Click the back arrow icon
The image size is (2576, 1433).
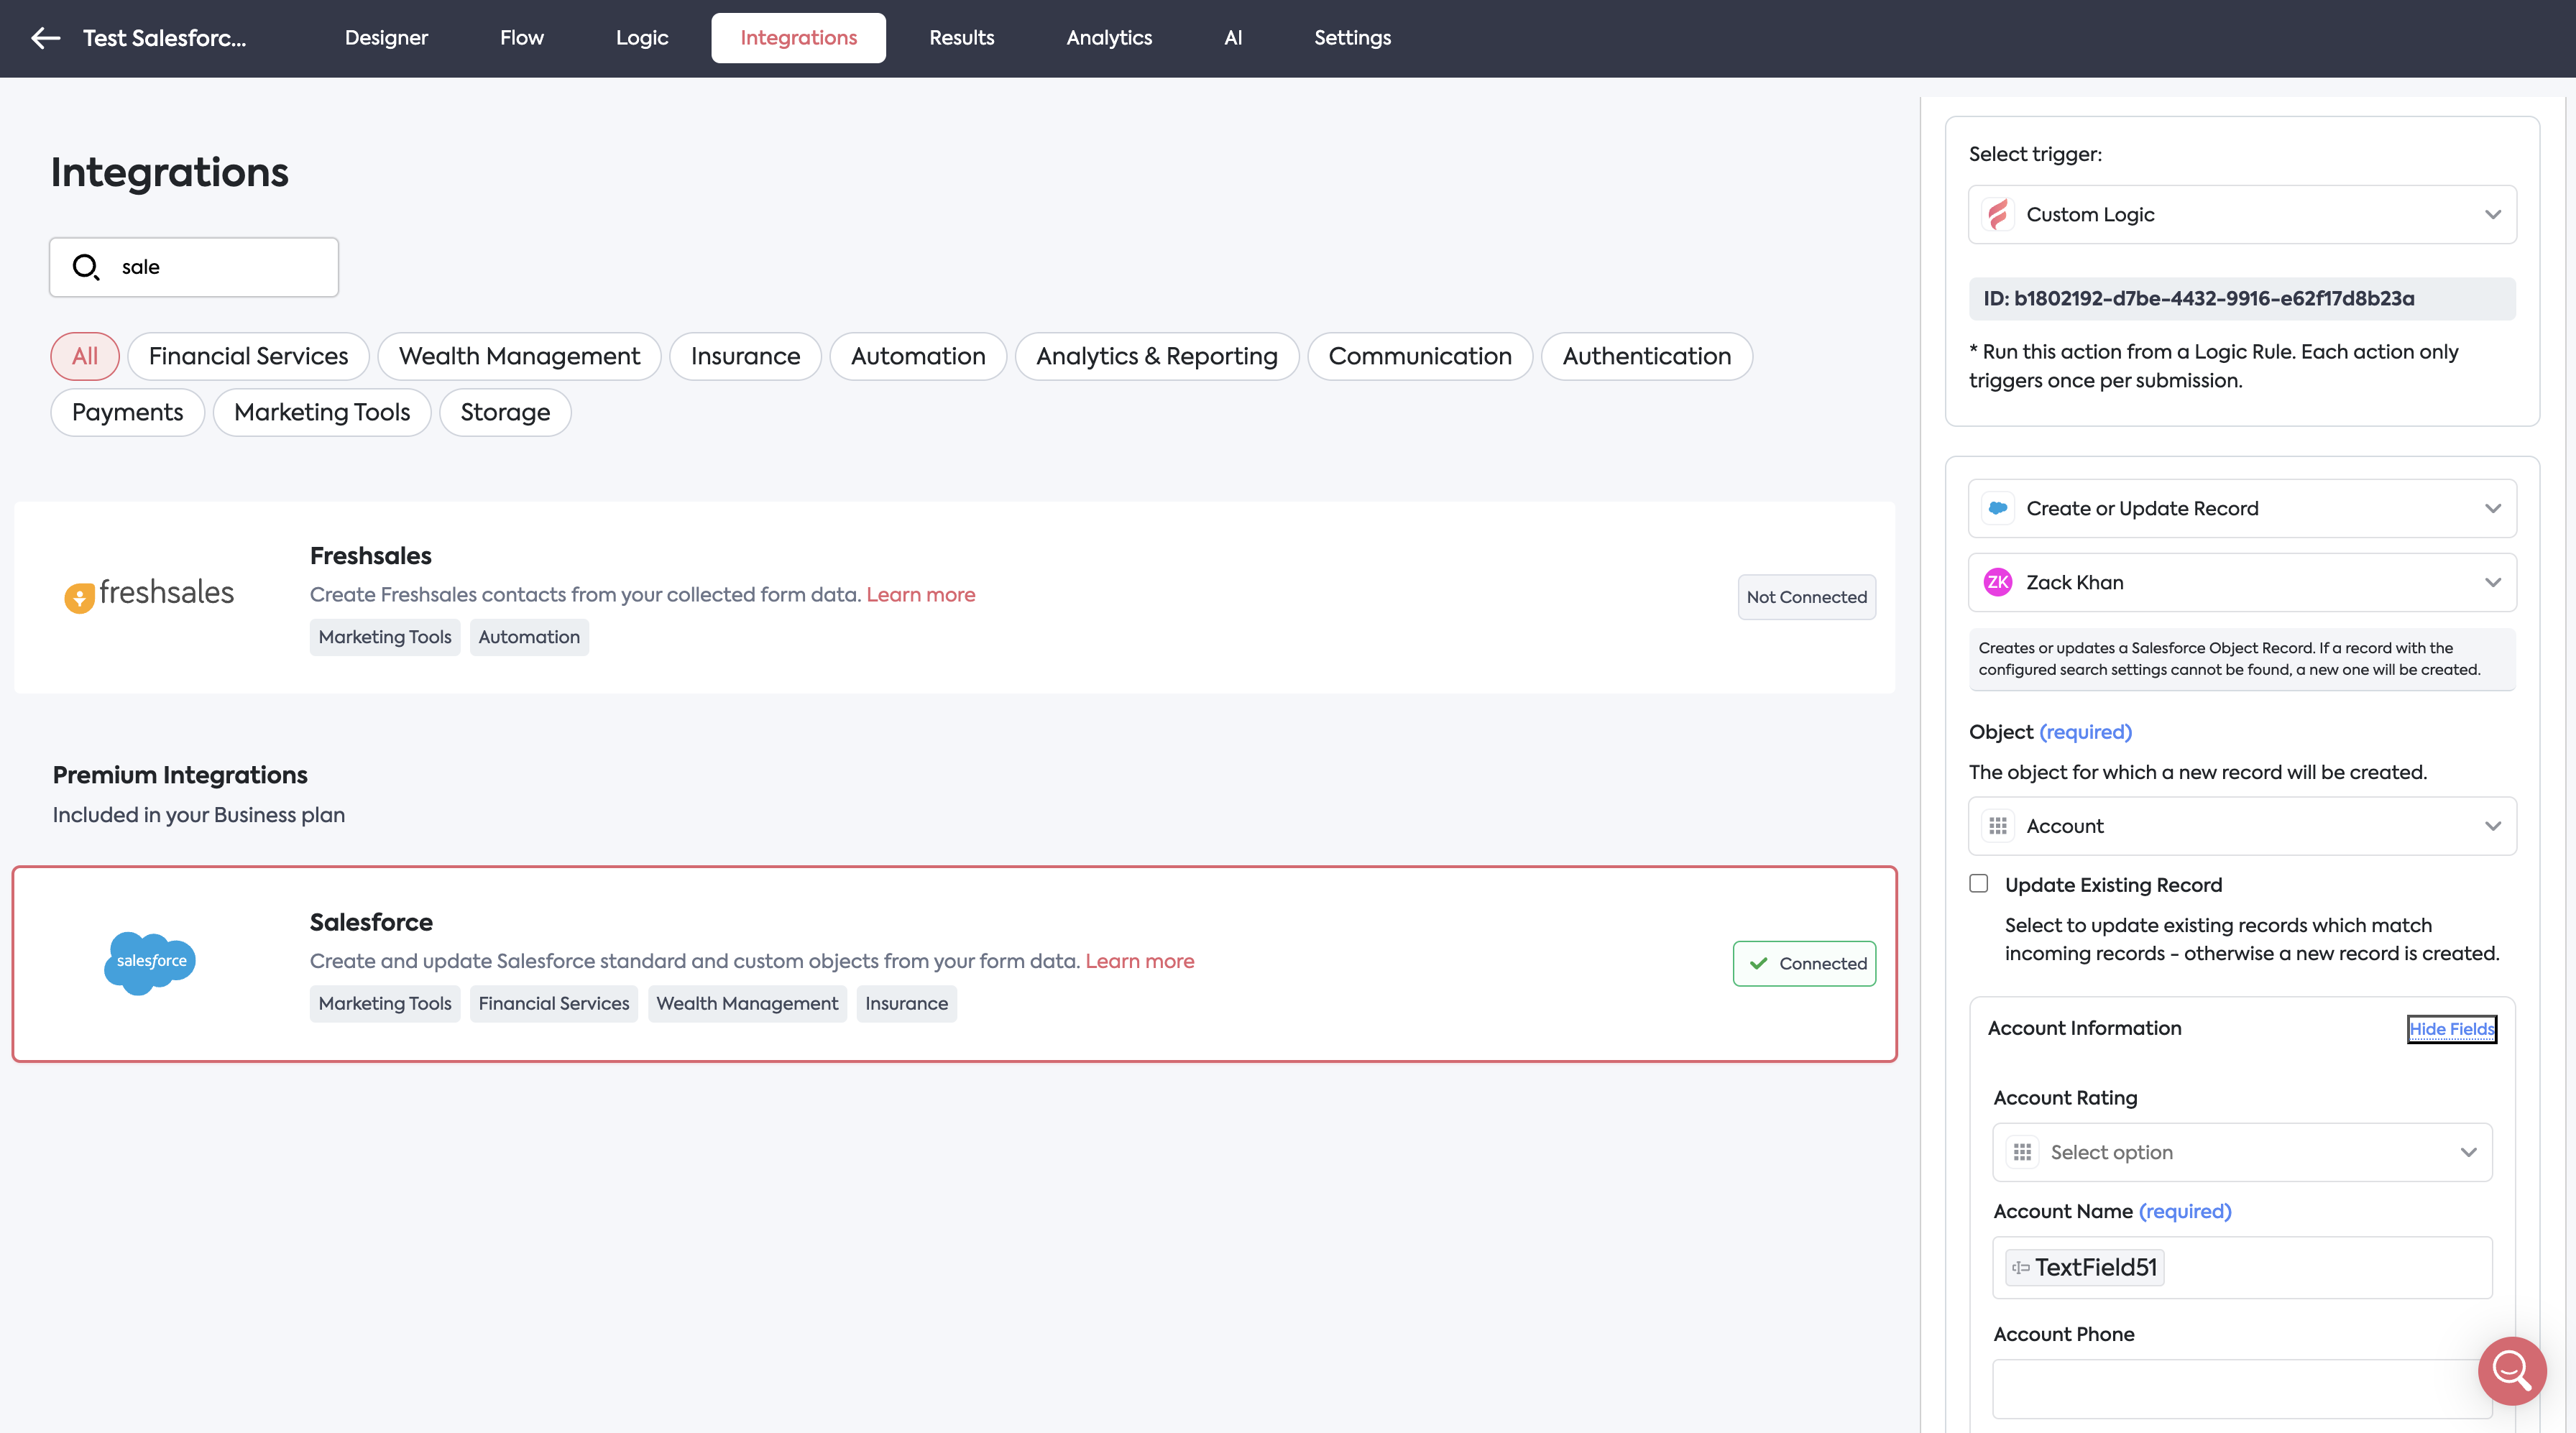tap(45, 38)
